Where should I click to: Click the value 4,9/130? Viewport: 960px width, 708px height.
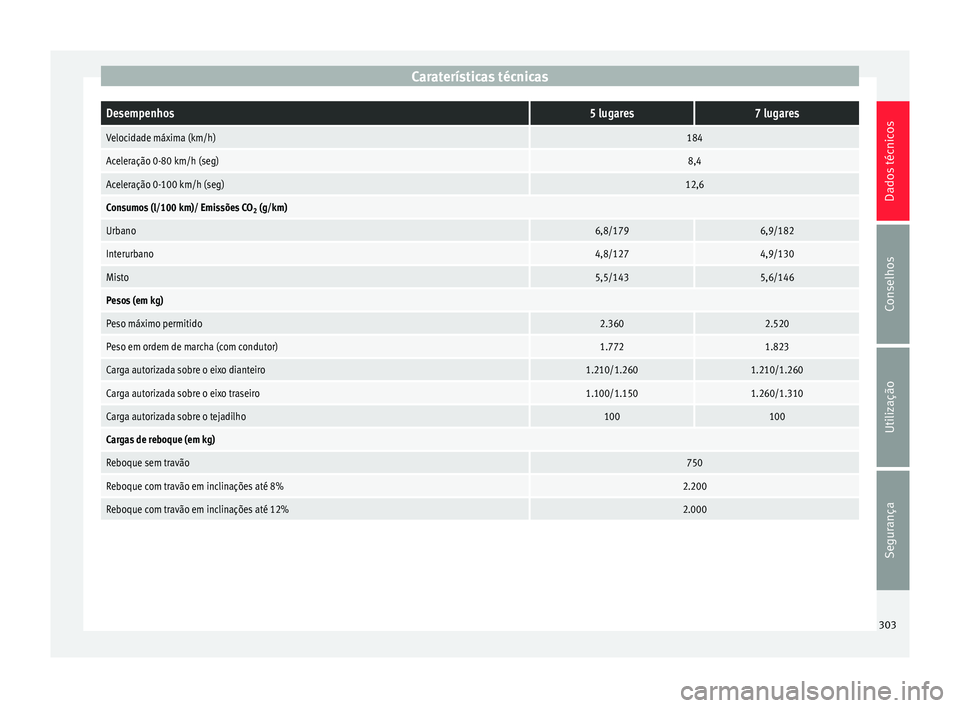point(777,254)
